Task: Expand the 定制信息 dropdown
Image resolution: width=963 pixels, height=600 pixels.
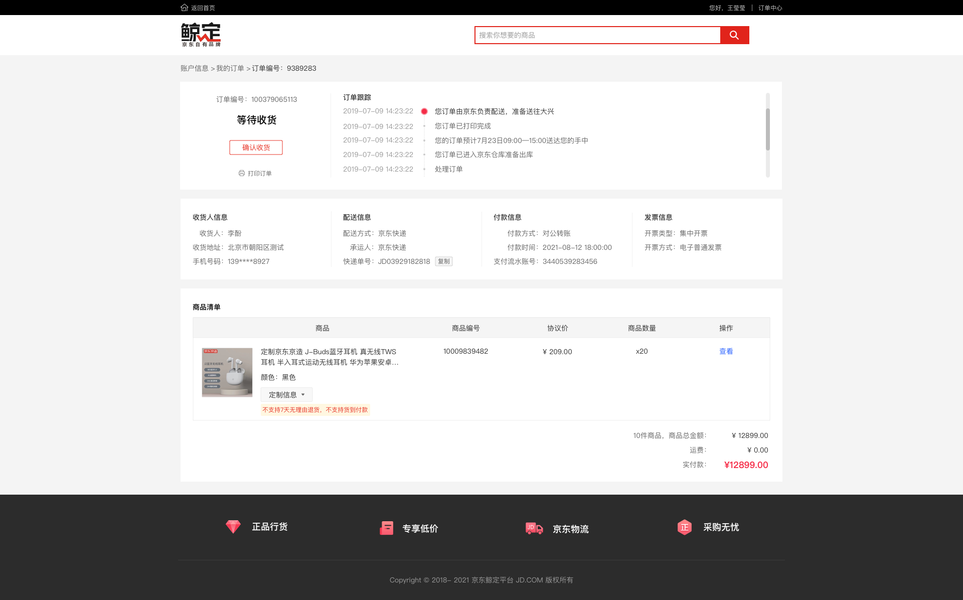Action: (x=286, y=394)
